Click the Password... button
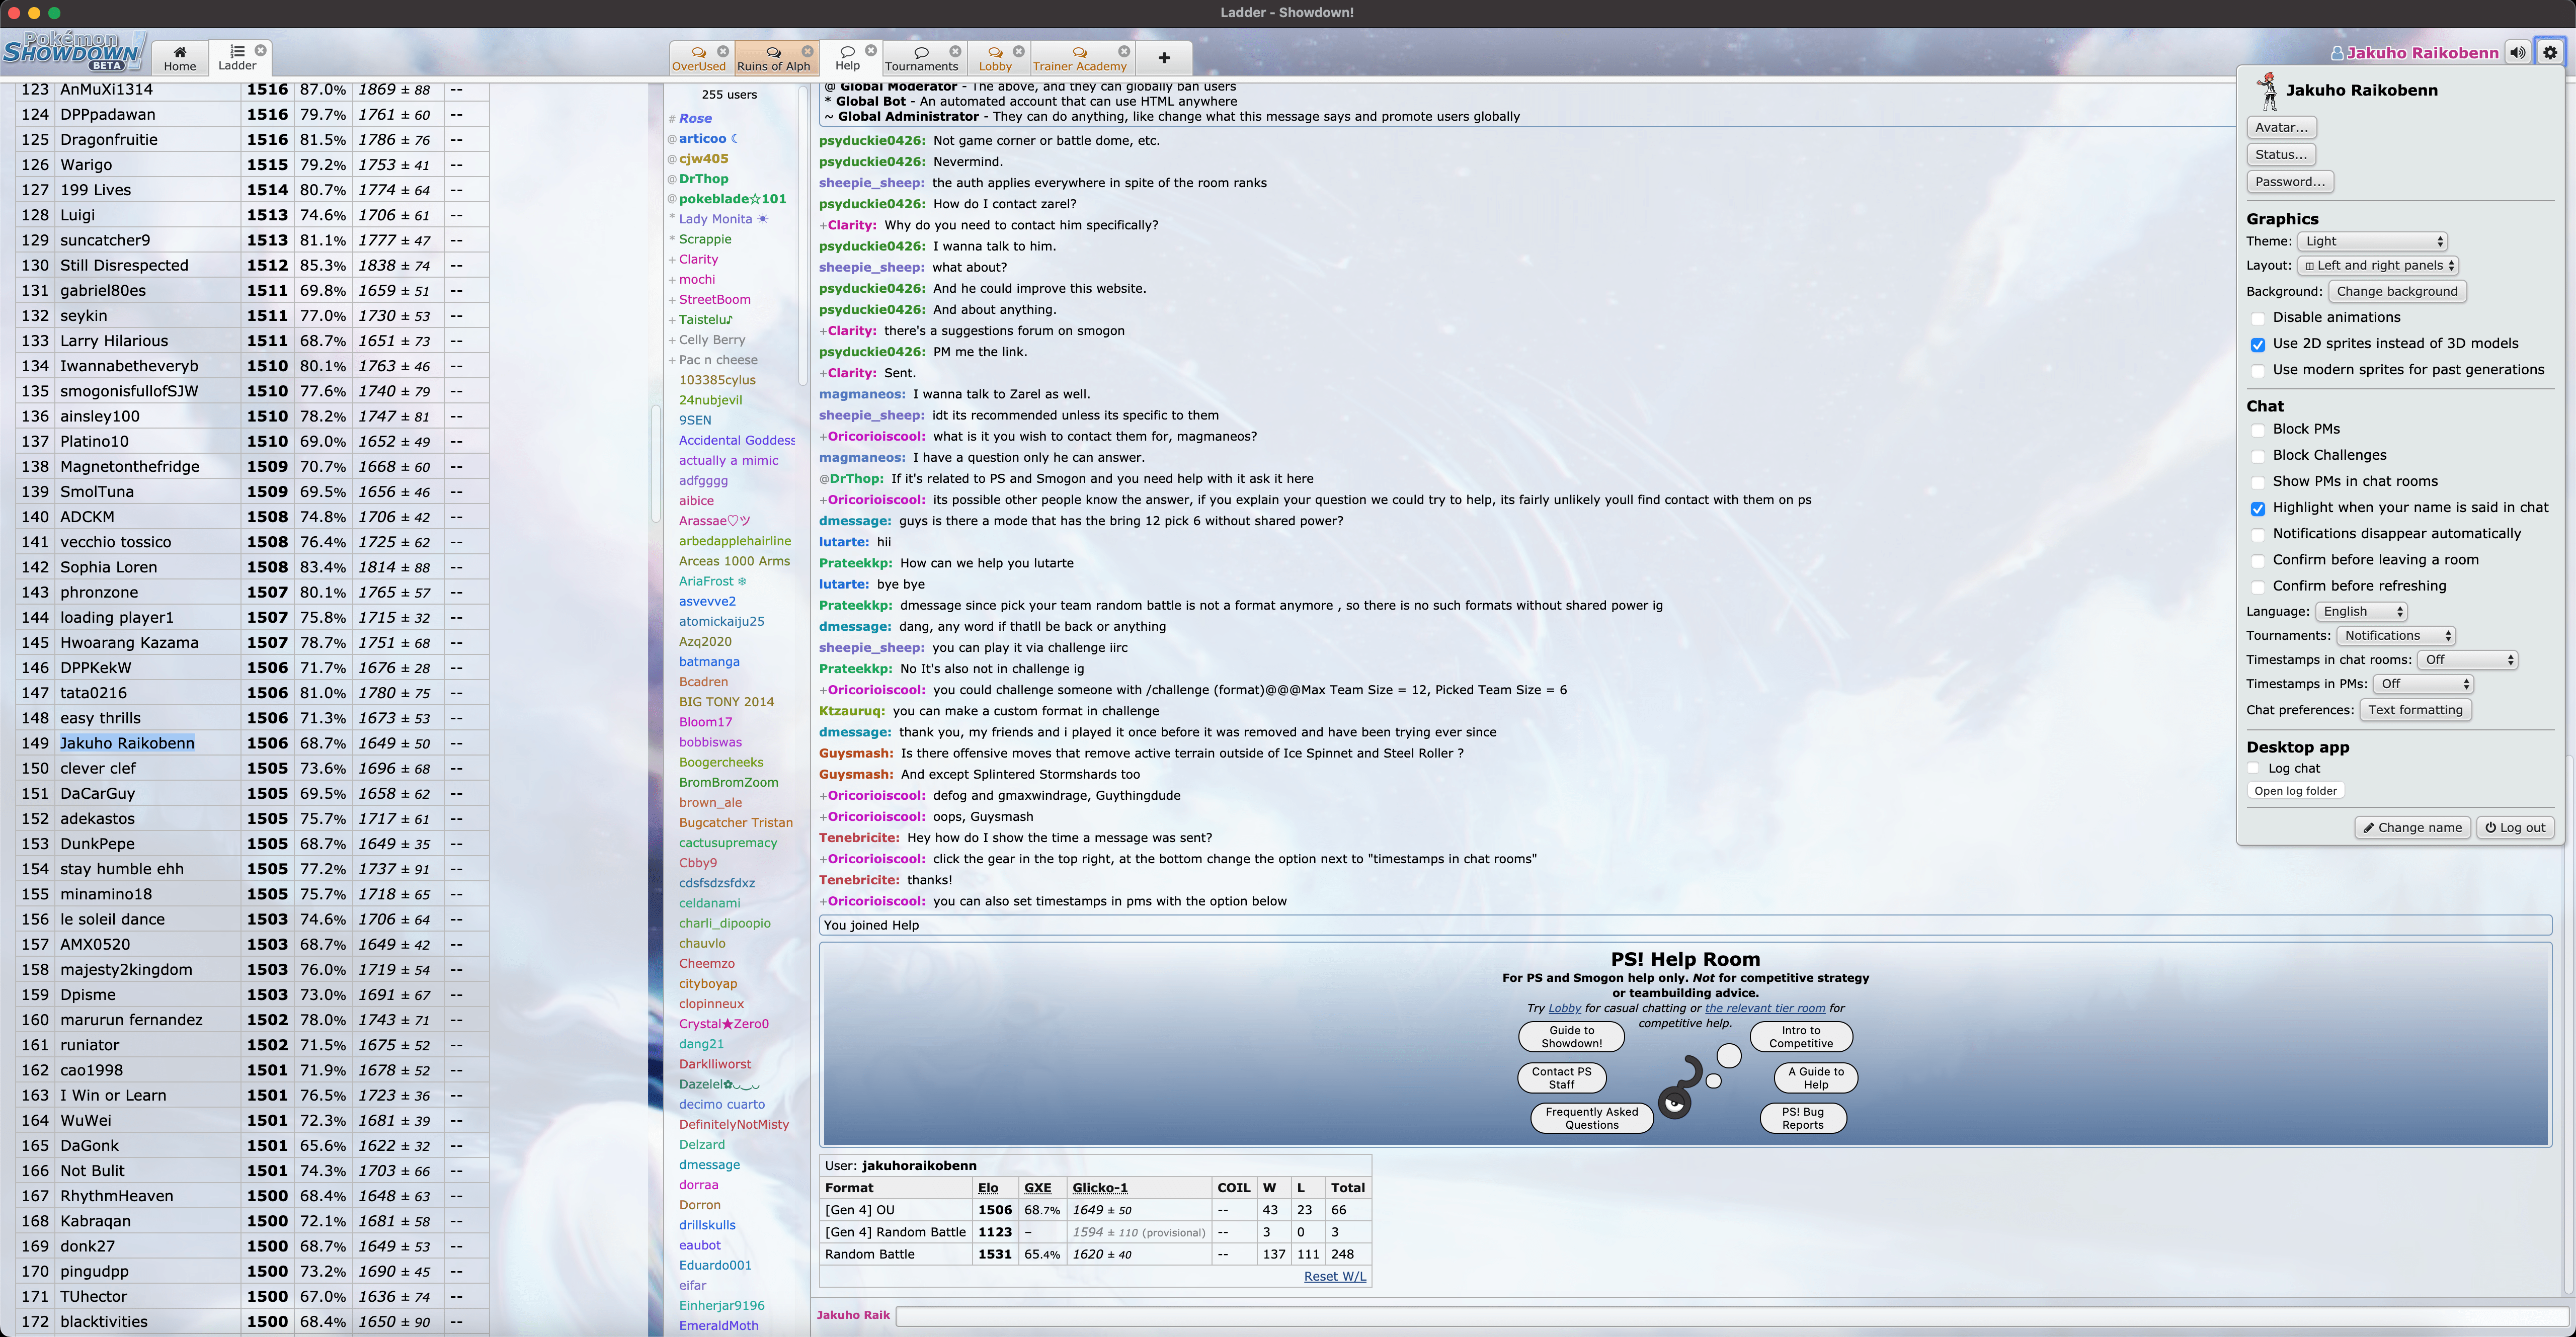 pyautogui.click(x=2290, y=181)
